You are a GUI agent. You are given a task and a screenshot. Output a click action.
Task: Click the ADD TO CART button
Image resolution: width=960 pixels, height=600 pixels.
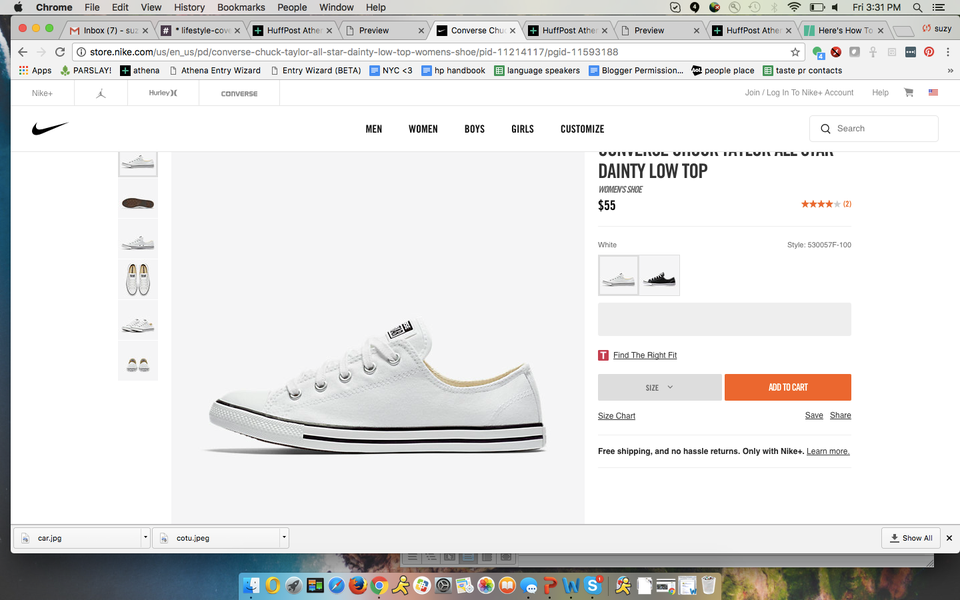788,388
